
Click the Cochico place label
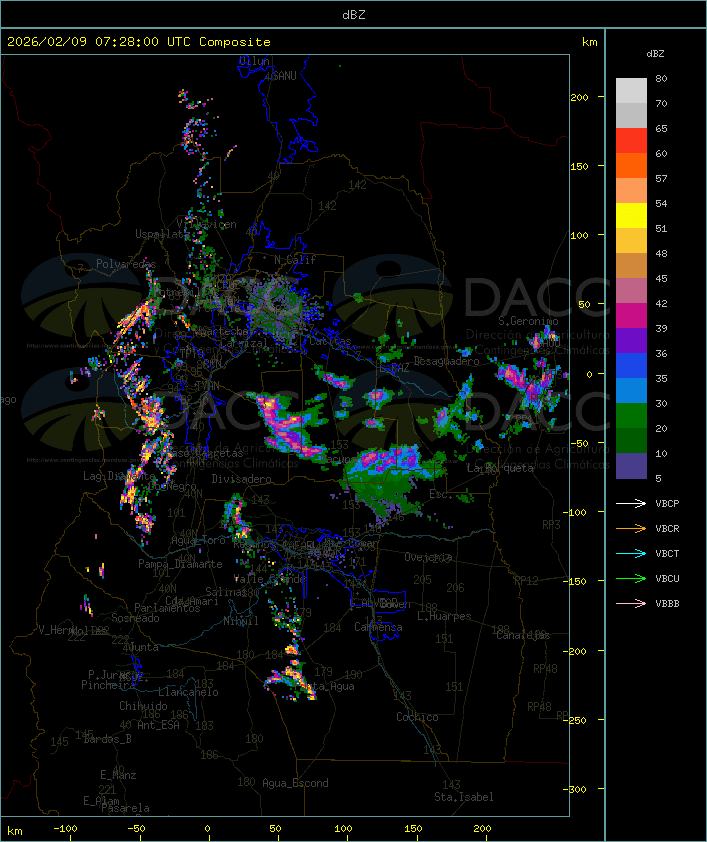click(x=417, y=717)
